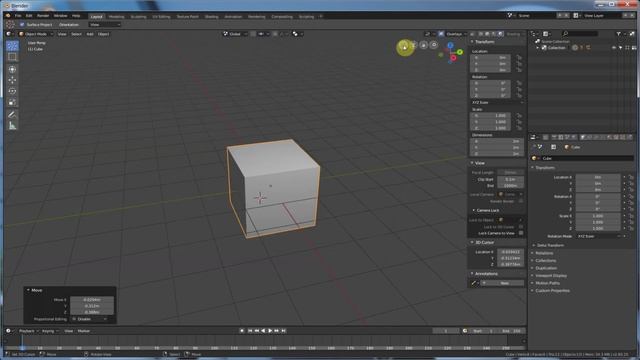Click the outliner filter funnel icon
Viewport: 640px width, 360px height.
[x=619, y=34]
